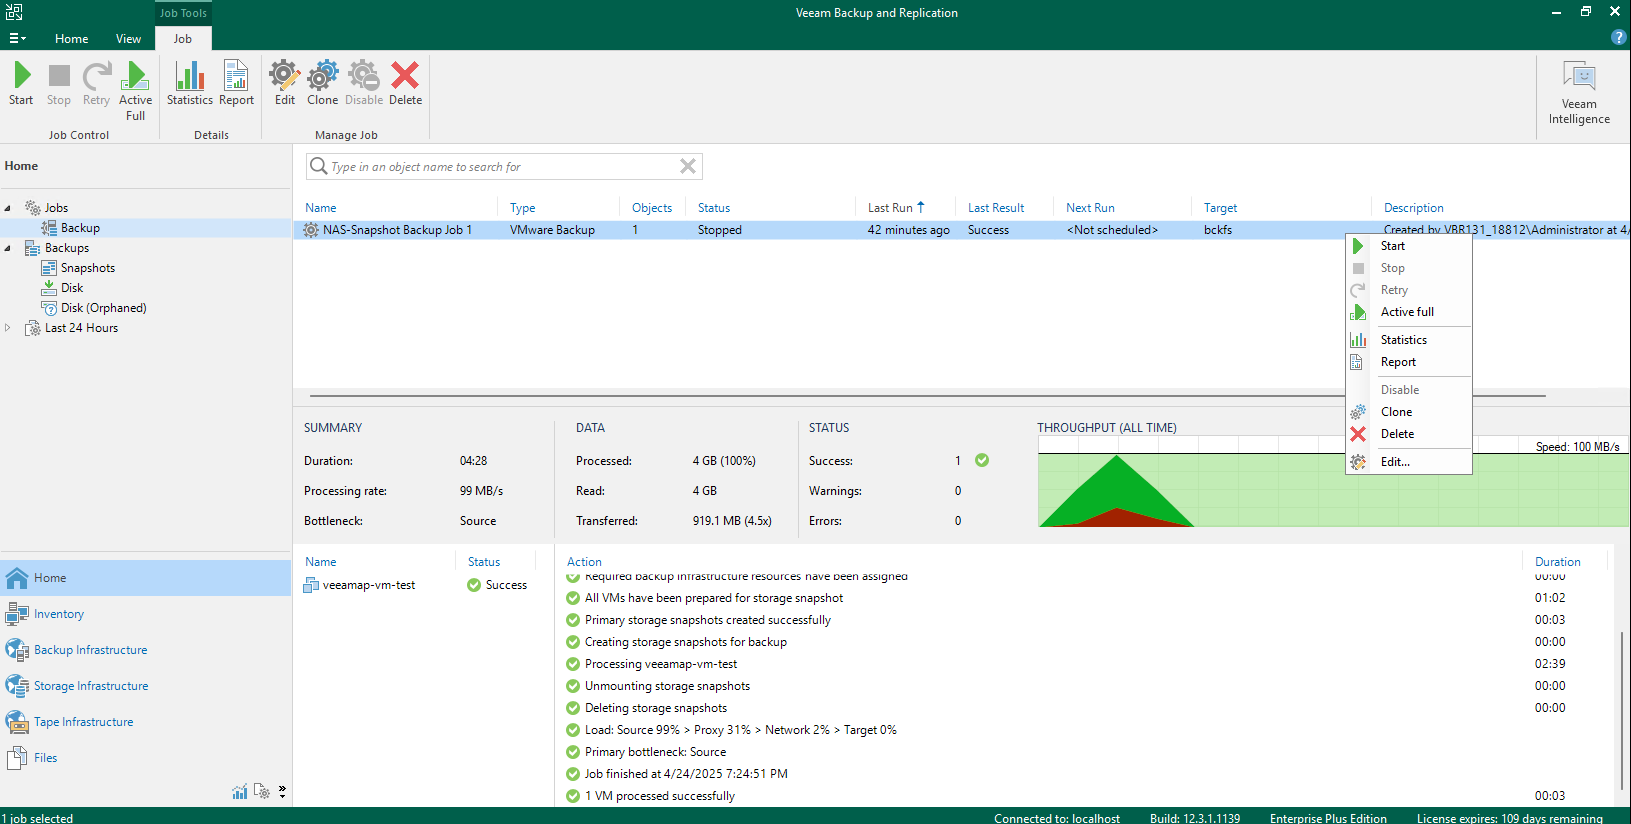Select 'Primary bottleneck: Source' log entry
The height and width of the screenshot is (824, 1631).
coord(655,752)
